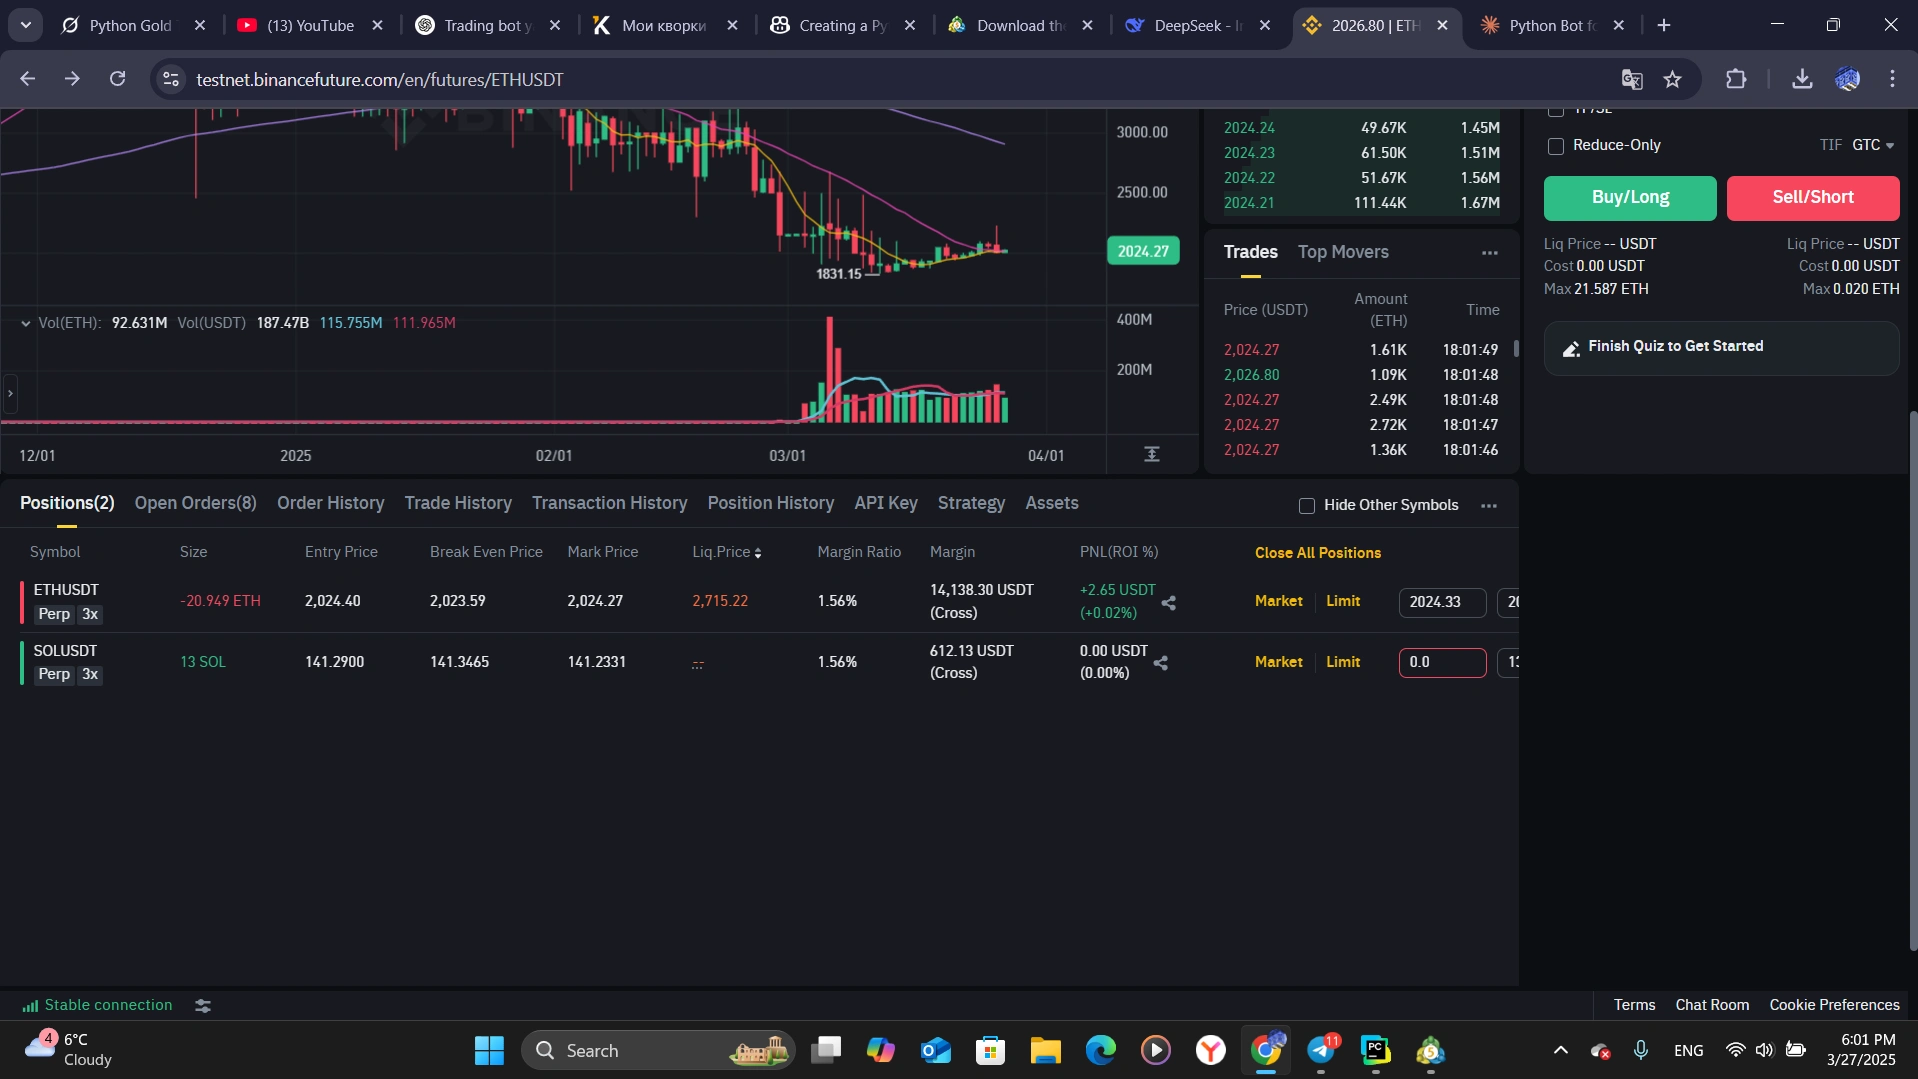Click the SOLUSDT close price field
Image resolution: width=1918 pixels, height=1079 pixels.
[x=1442, y=662]
